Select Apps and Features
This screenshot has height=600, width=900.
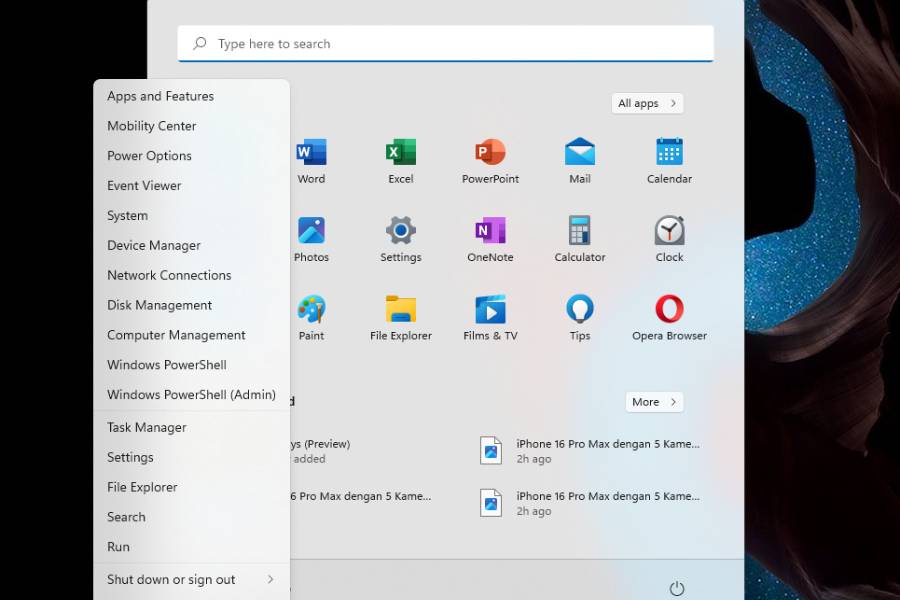[x=192, y=96]
